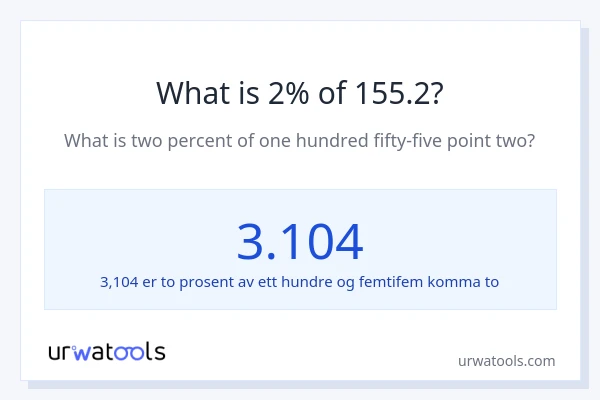
Task: Click '2%' in the heading
Action: [283, 93]
